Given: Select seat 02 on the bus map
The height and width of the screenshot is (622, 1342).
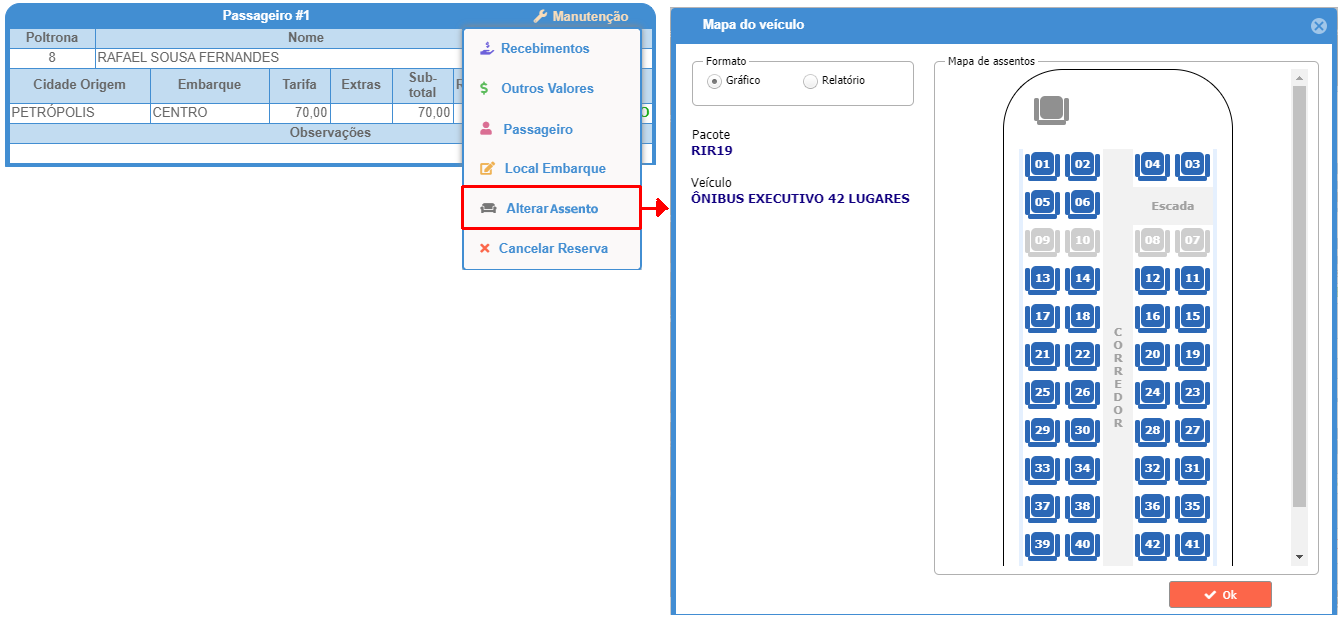Looking at the screenshot, I should point(1082,165).
